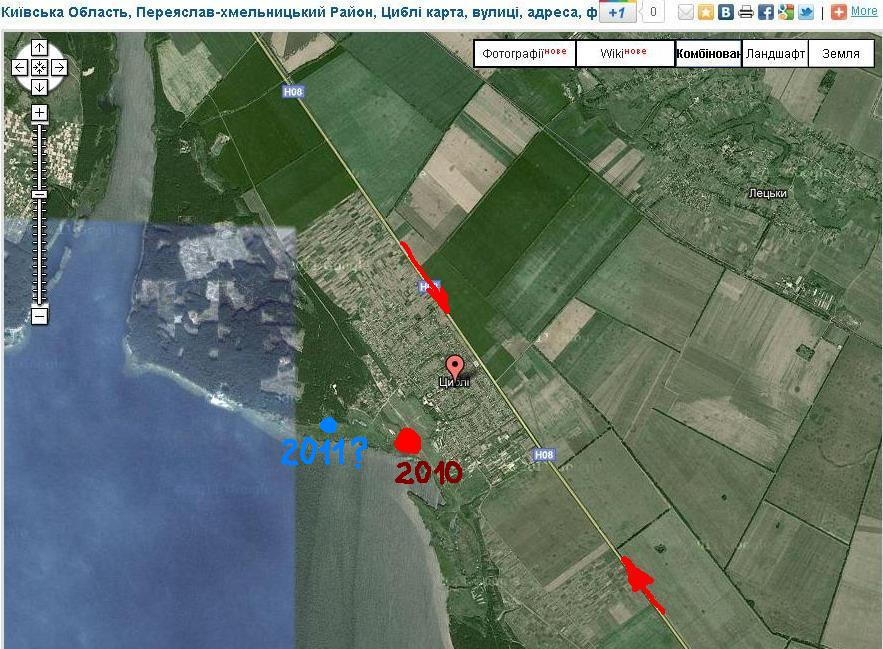Reset map position with center pan button
883x649 pixels.
pyautogui.click(x=39, y=68)
